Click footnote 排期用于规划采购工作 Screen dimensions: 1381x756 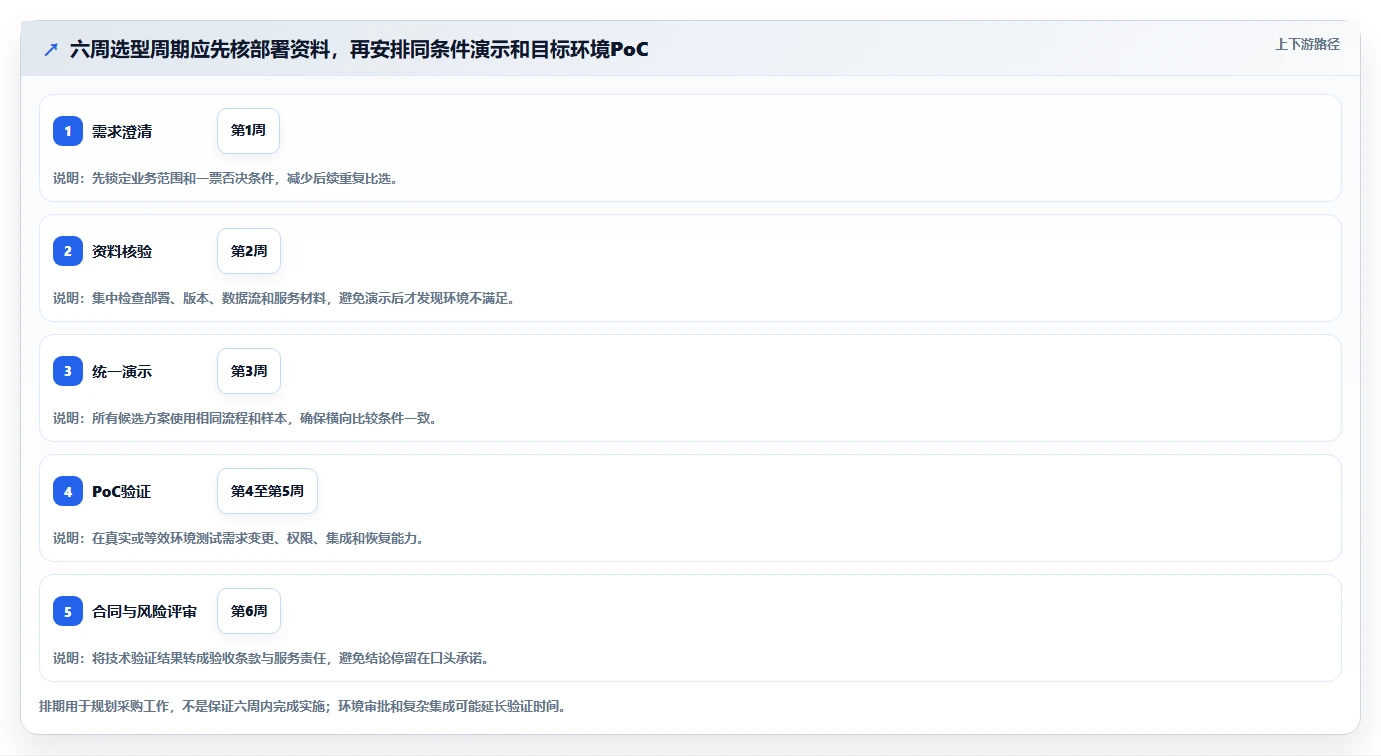point(302,707)
